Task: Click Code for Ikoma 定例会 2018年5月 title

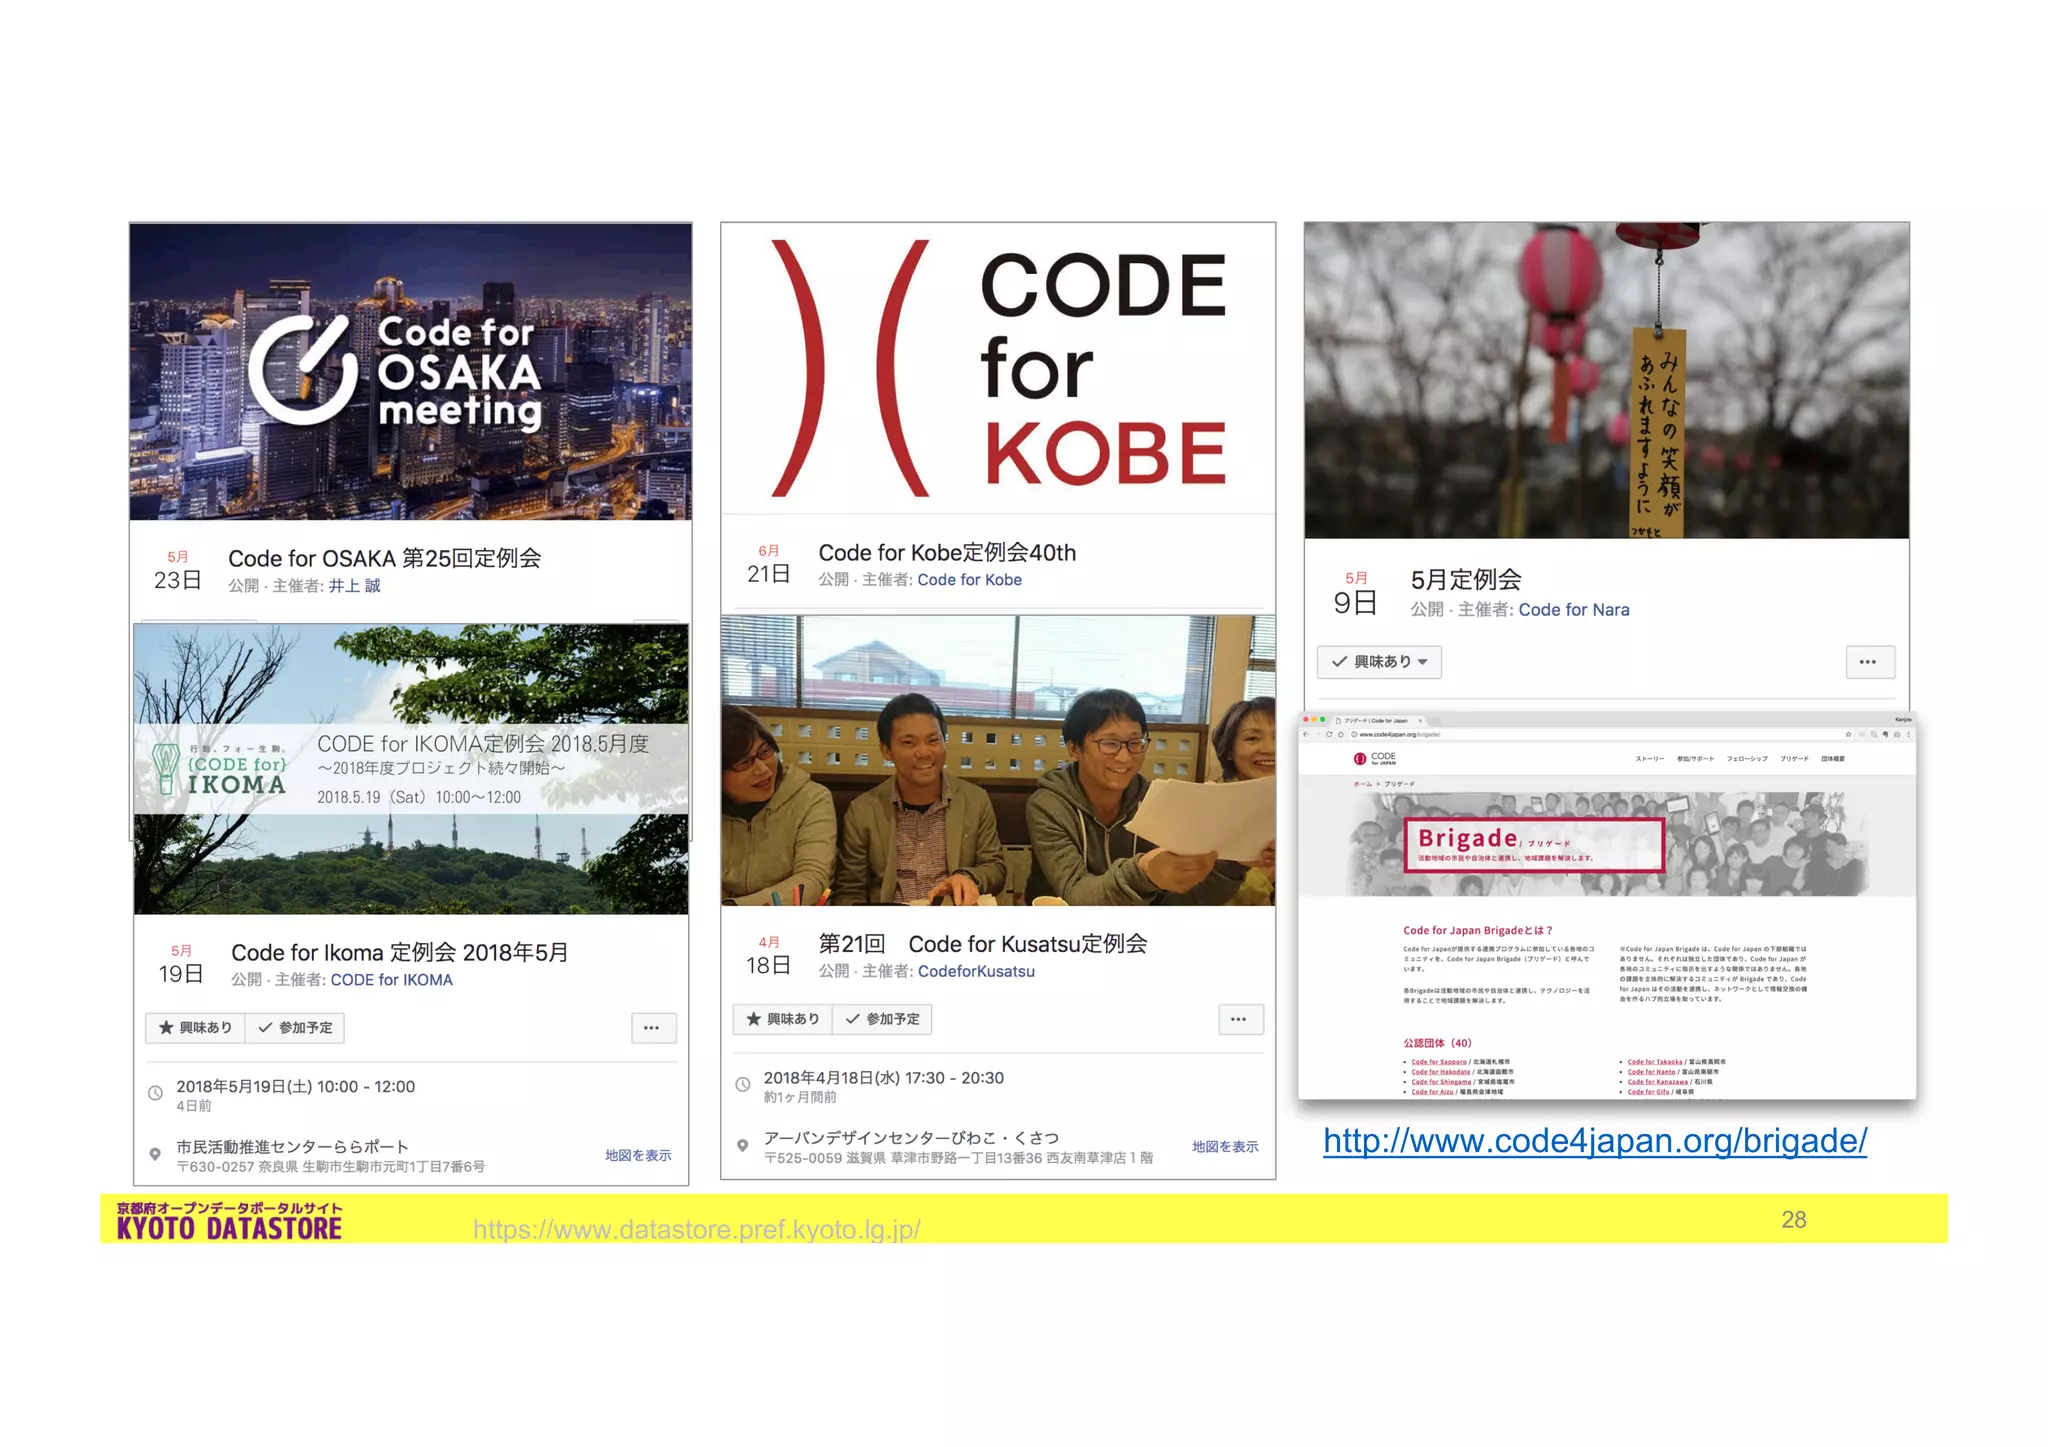Action: click(x=400, y=952)
